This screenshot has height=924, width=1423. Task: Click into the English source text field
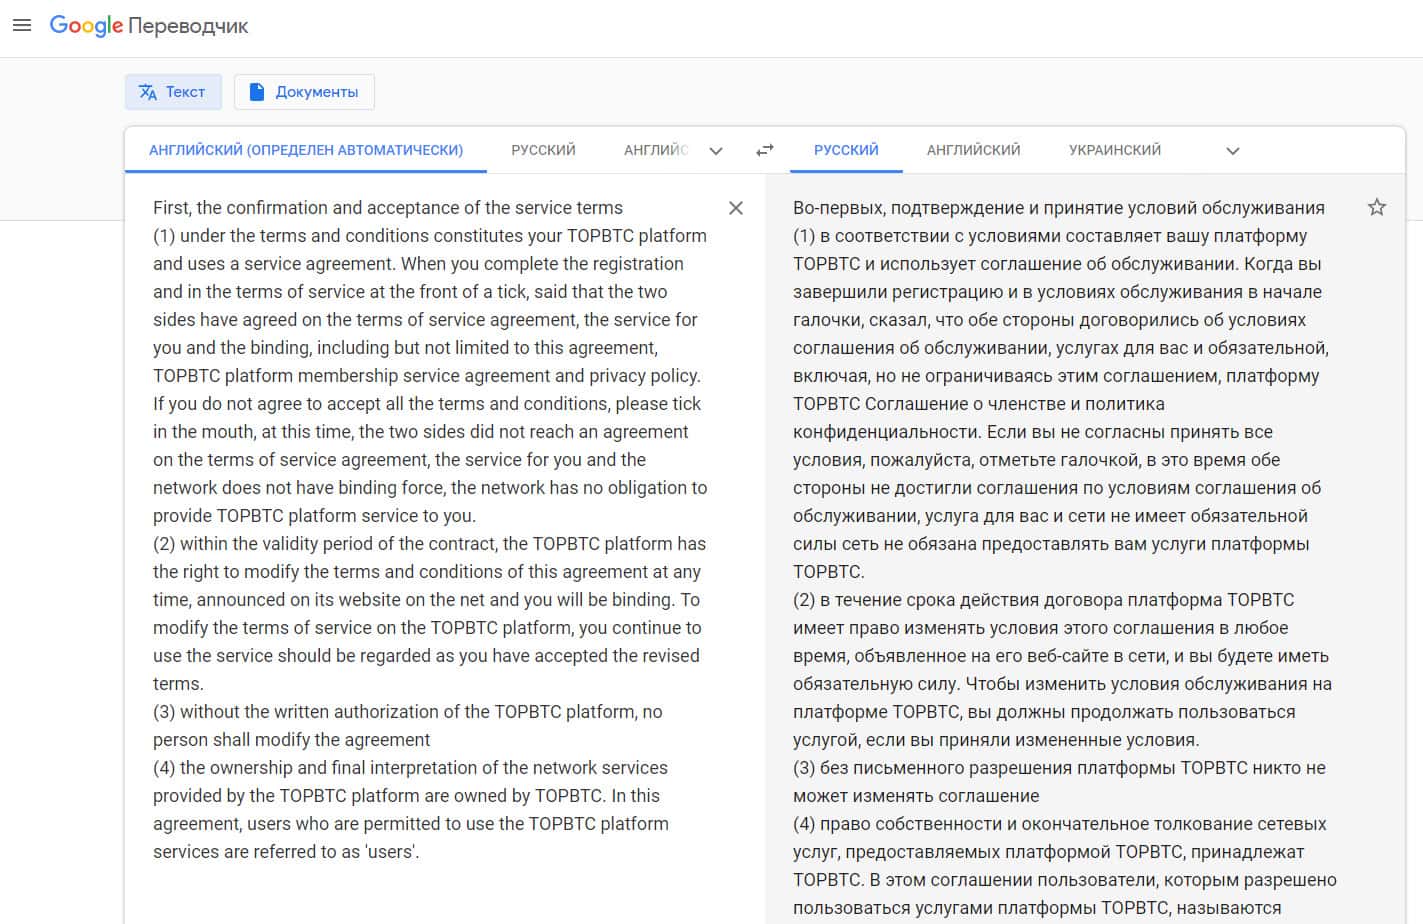[430, 530]
